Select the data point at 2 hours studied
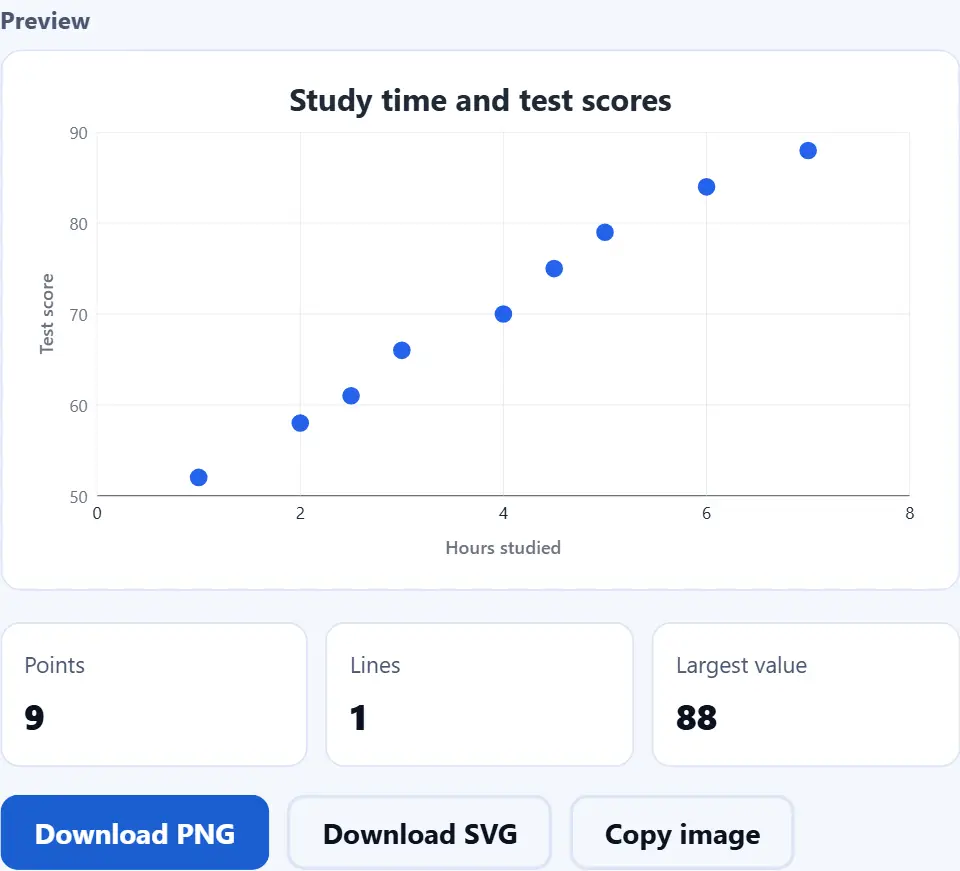This screenshot has height=871, width=960. [300, 423]
